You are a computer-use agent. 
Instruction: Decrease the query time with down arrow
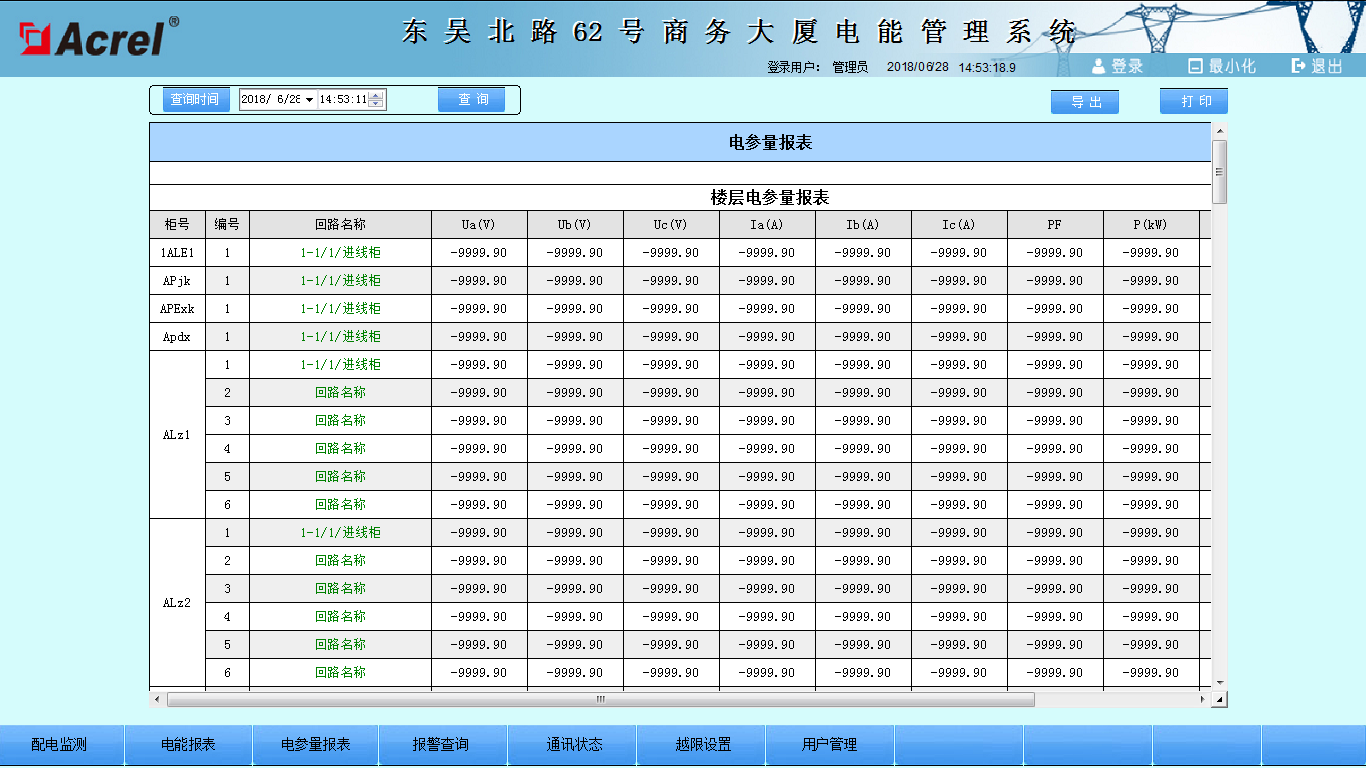376,104
